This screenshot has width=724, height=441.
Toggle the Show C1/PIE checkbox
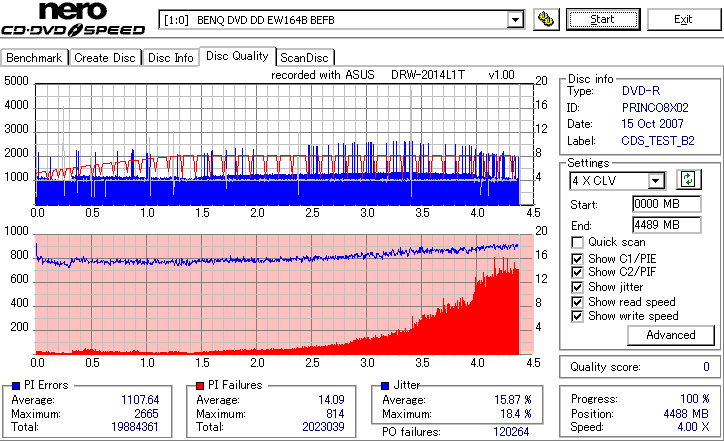coord(577,259)
